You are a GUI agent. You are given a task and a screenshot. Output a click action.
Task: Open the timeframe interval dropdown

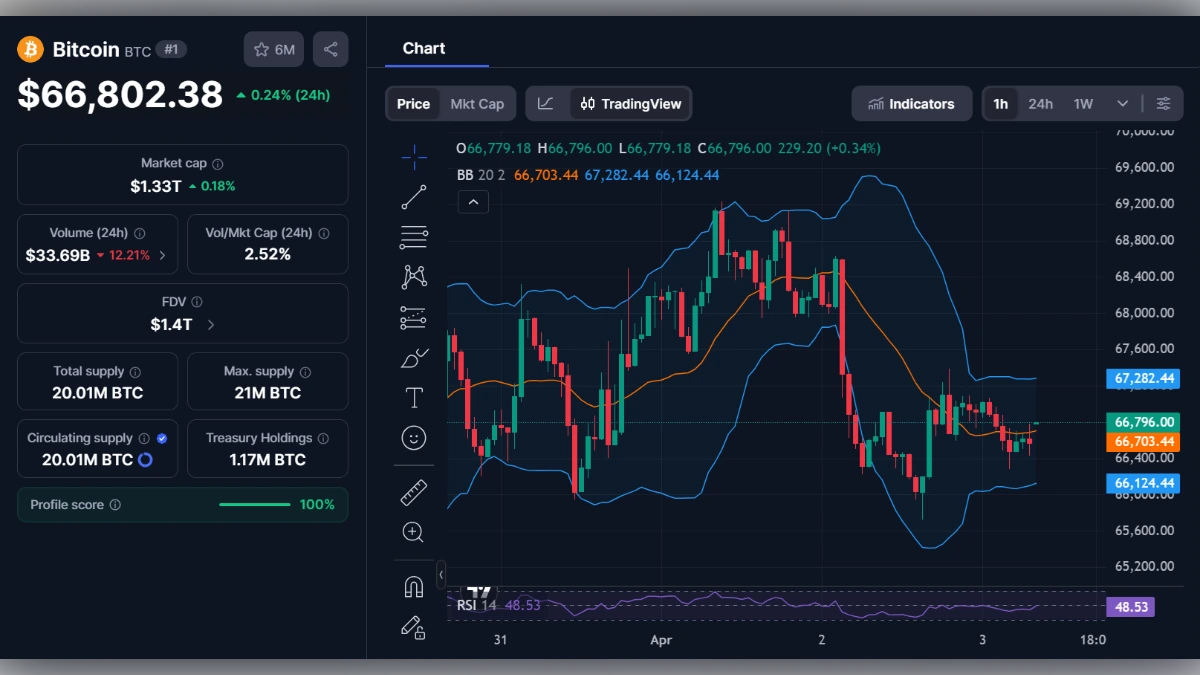(1122, 103)
